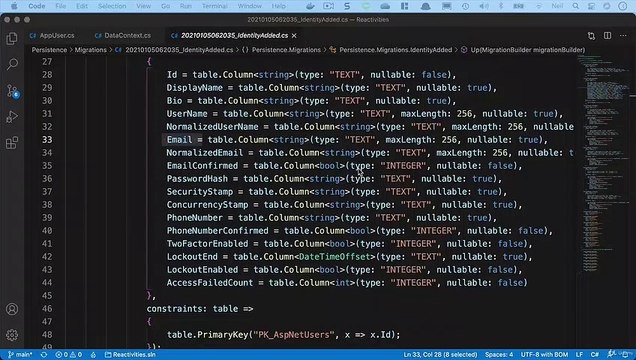Change line ending via LF indicator
Screen dimensions: 636x360
pos(579,355)
